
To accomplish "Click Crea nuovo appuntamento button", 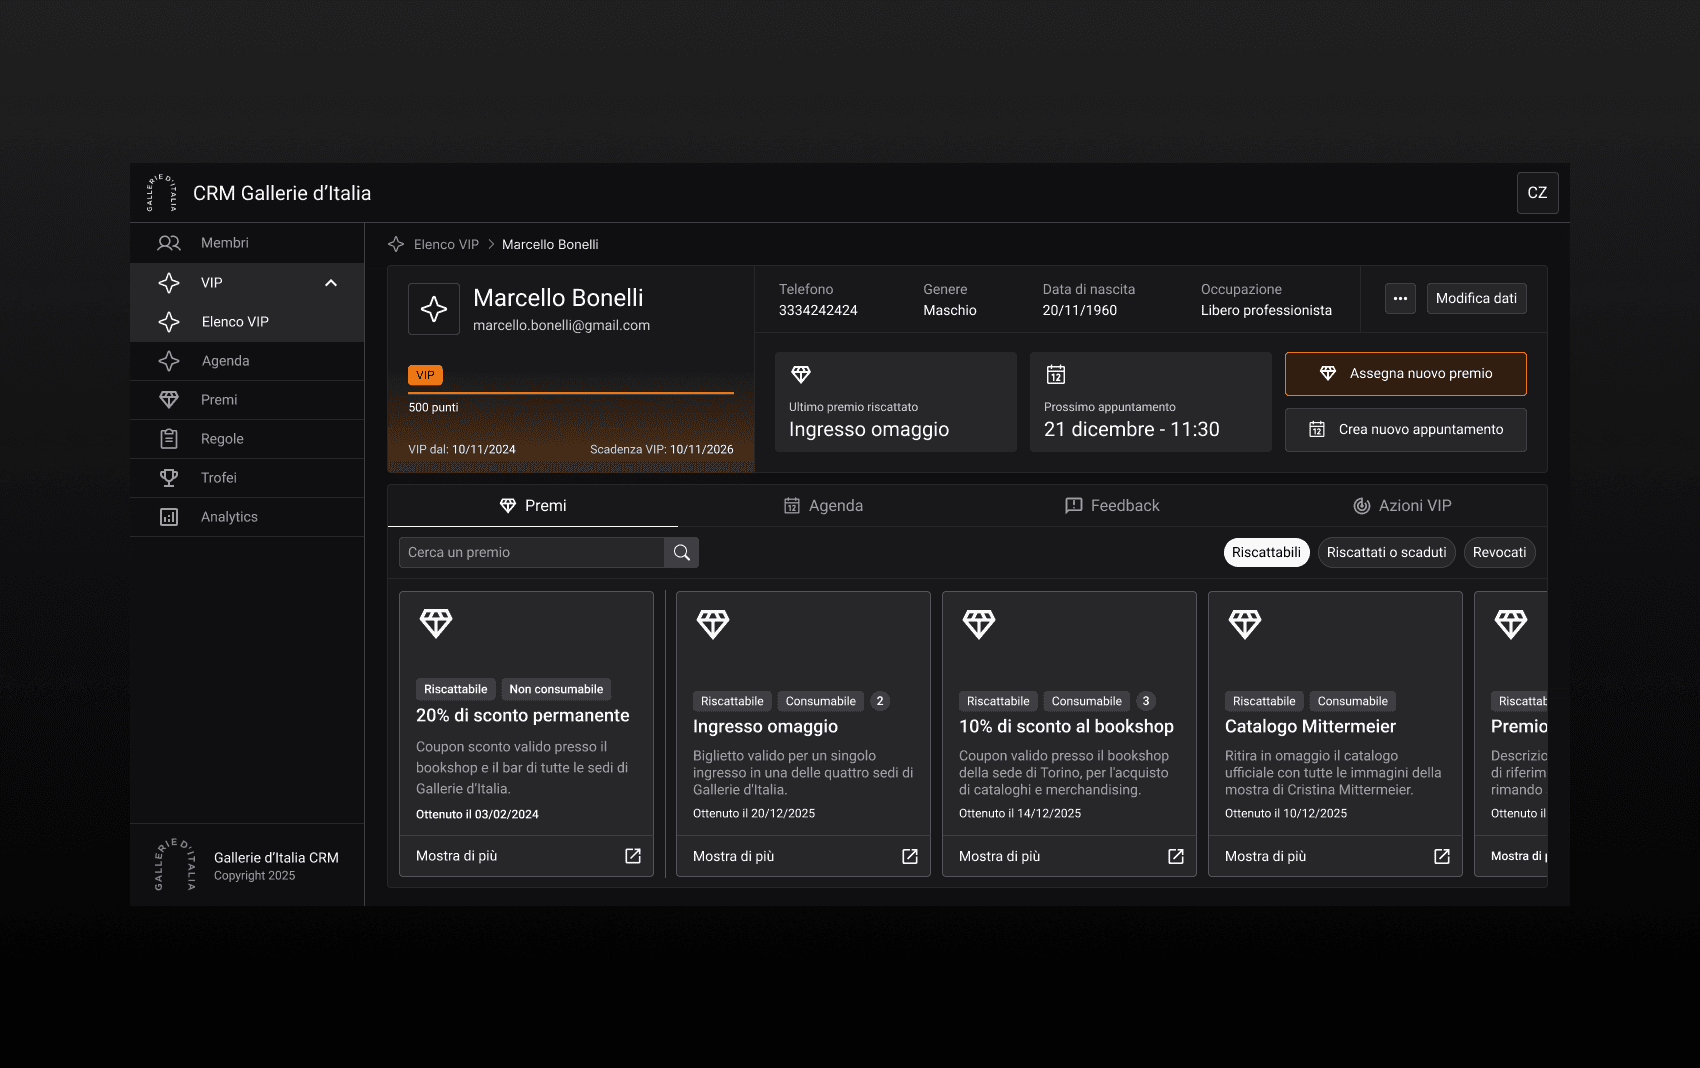I will (x=1406, y=430).
